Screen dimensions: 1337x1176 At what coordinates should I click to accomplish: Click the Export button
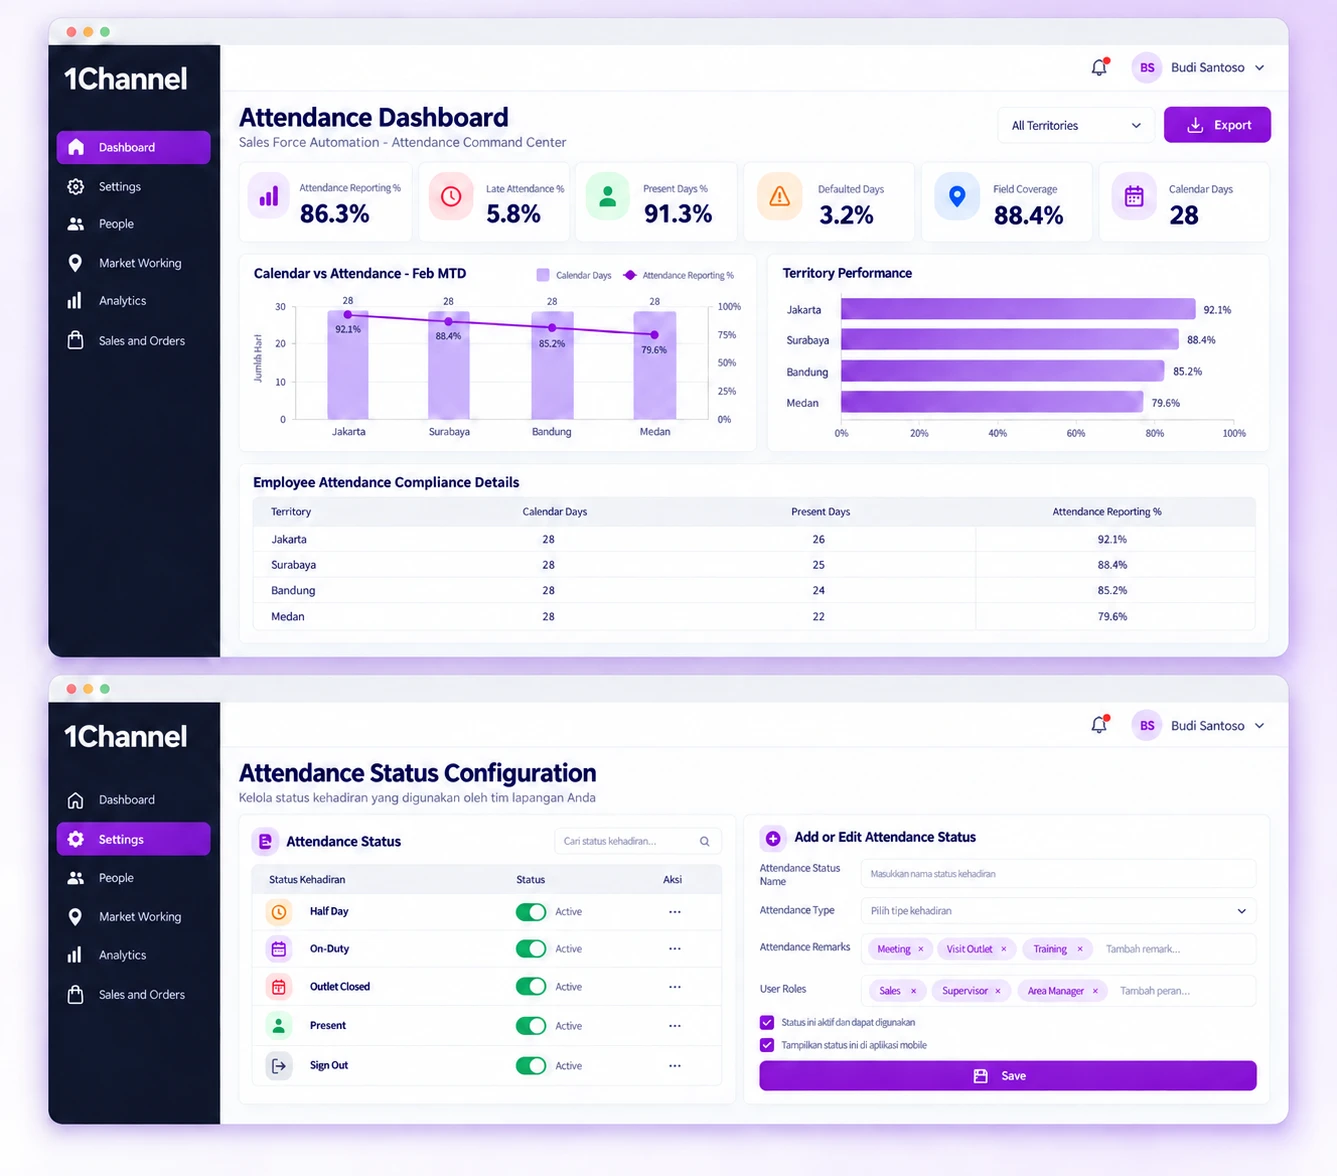coord(1217,125)
